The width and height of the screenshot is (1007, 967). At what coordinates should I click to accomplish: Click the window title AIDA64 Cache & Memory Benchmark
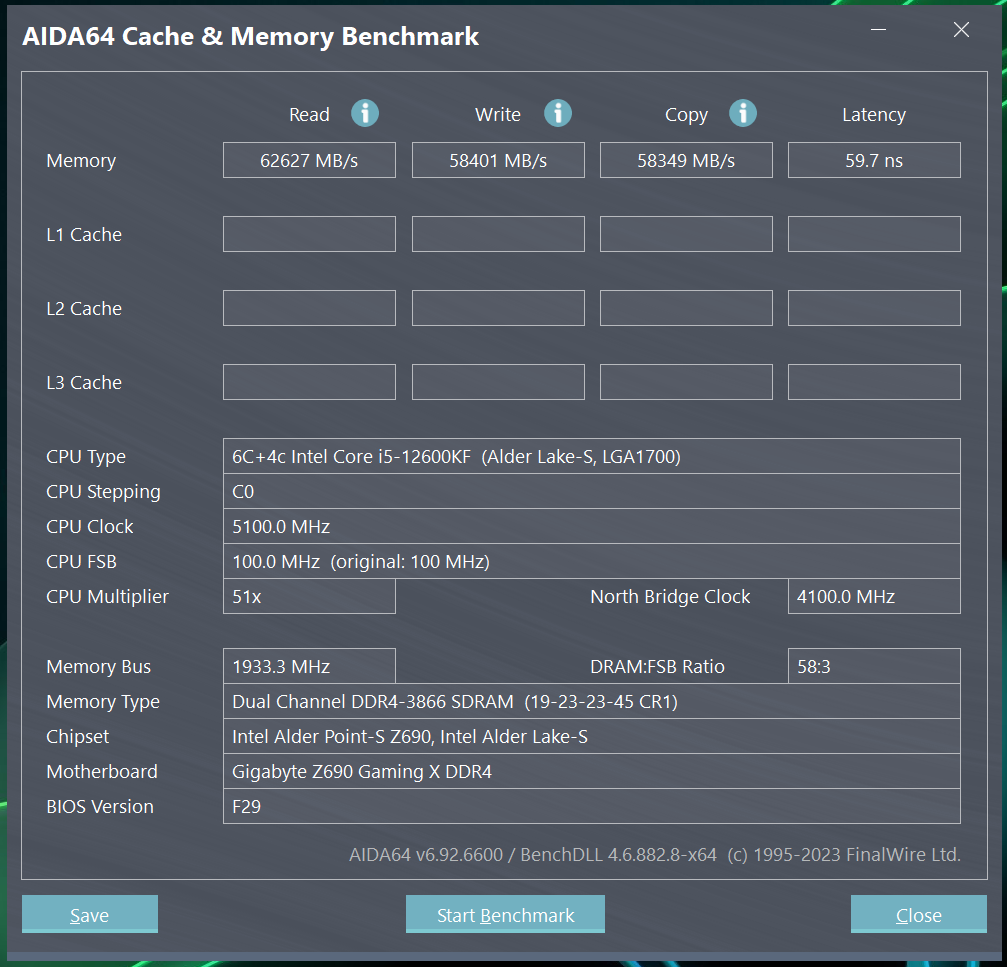(x=250, y=37)
